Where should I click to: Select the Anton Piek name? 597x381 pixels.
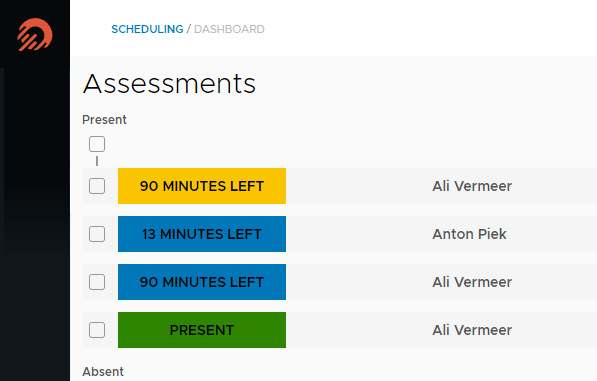pos(469,234)
